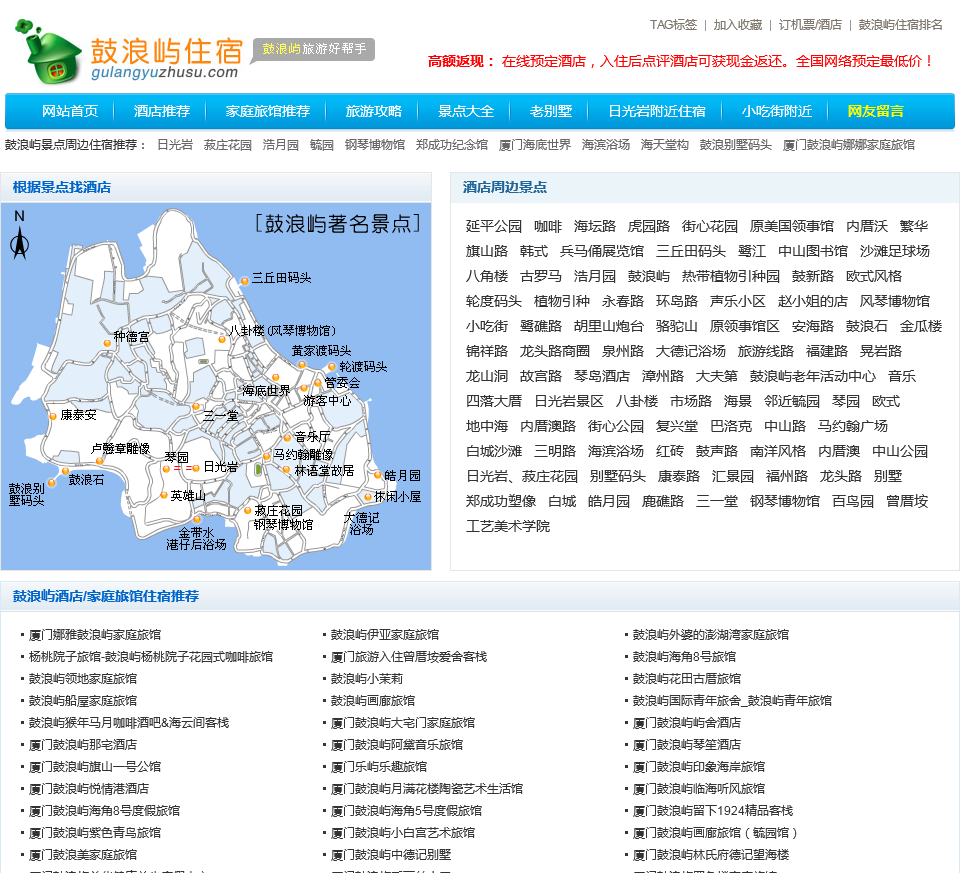The image size is (960, 873).
Task: Click 鼓浪屿老年活动中心 link
Action: tap(812, 376)
